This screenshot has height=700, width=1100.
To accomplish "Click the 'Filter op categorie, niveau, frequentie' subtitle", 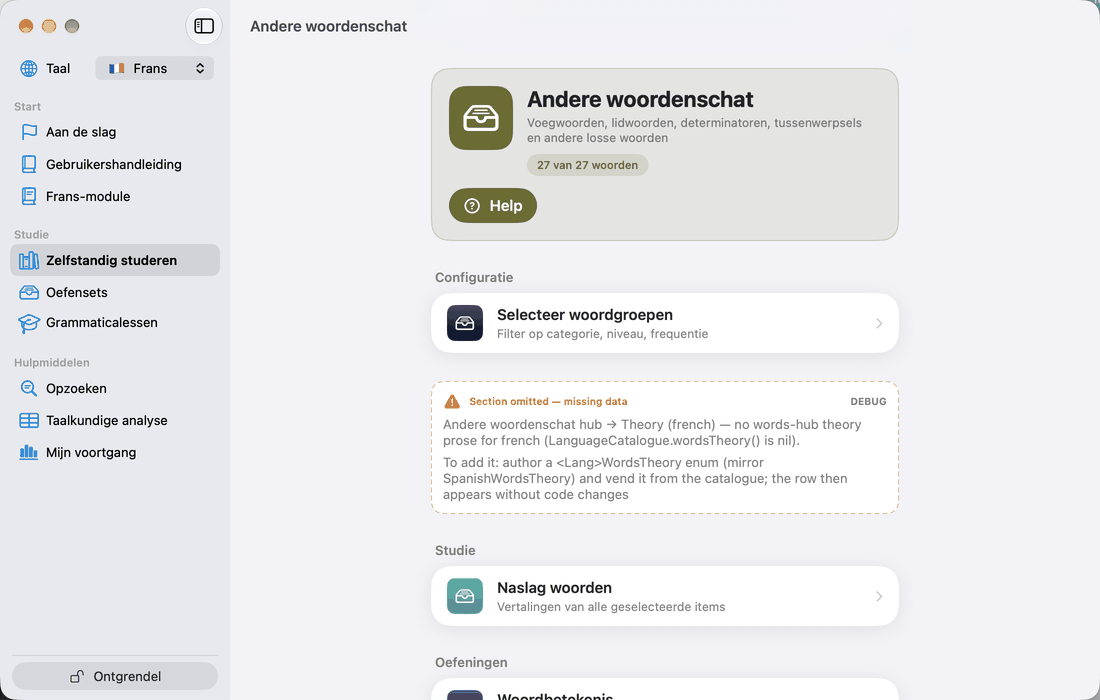I will [602, 334].
